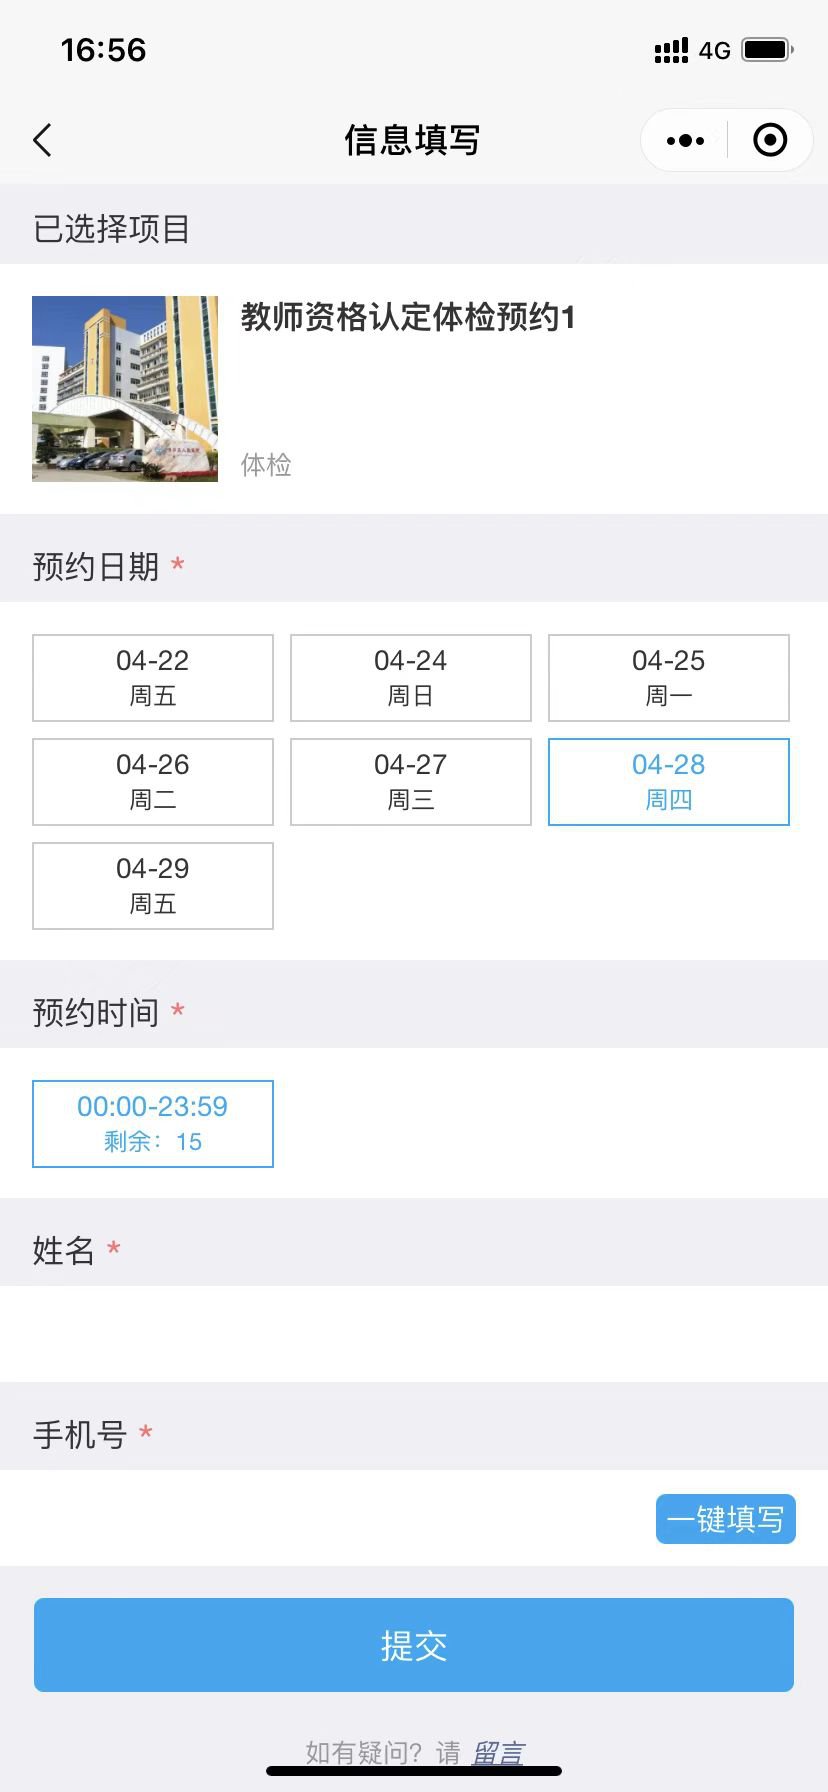Tap the battery status icon
This screenshot has width=828, height=1792.
pos(767,50)
